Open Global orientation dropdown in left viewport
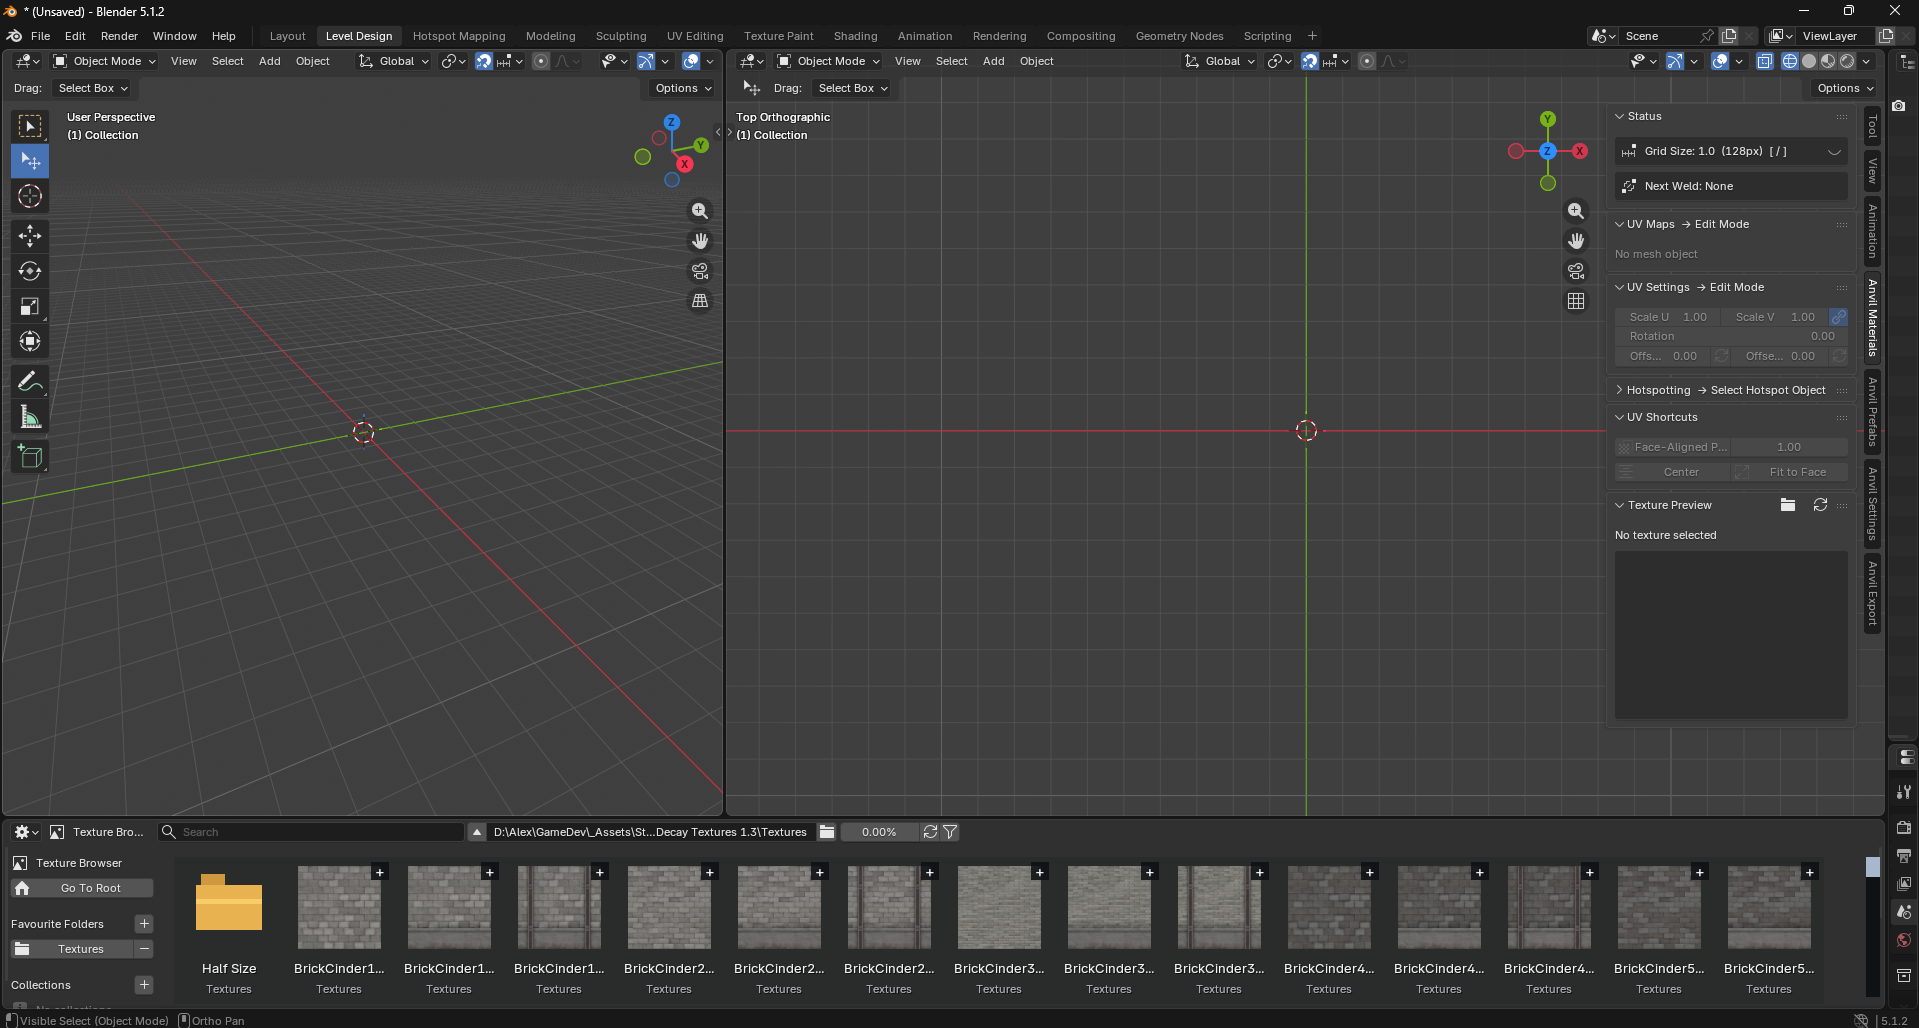Screen dimensions: 1919x1028 point(394,61)
